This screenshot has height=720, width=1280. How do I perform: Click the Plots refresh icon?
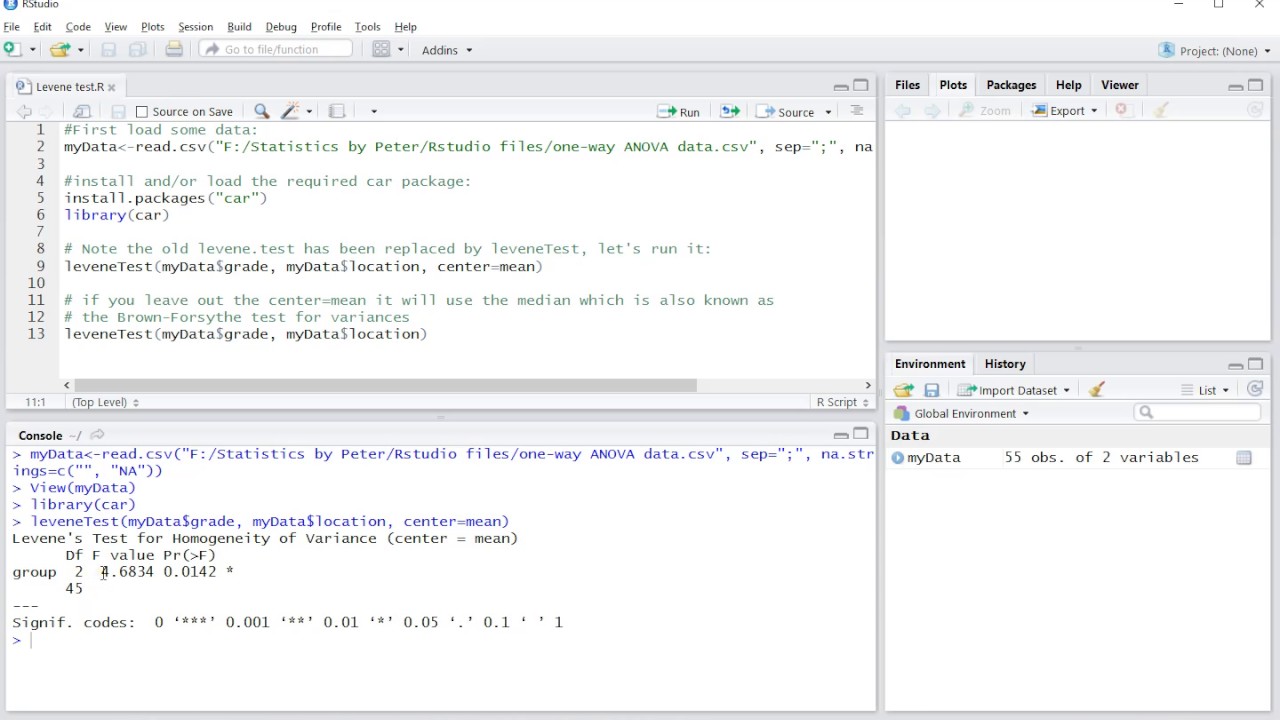pyautogui.click(x=1255, y=110)
